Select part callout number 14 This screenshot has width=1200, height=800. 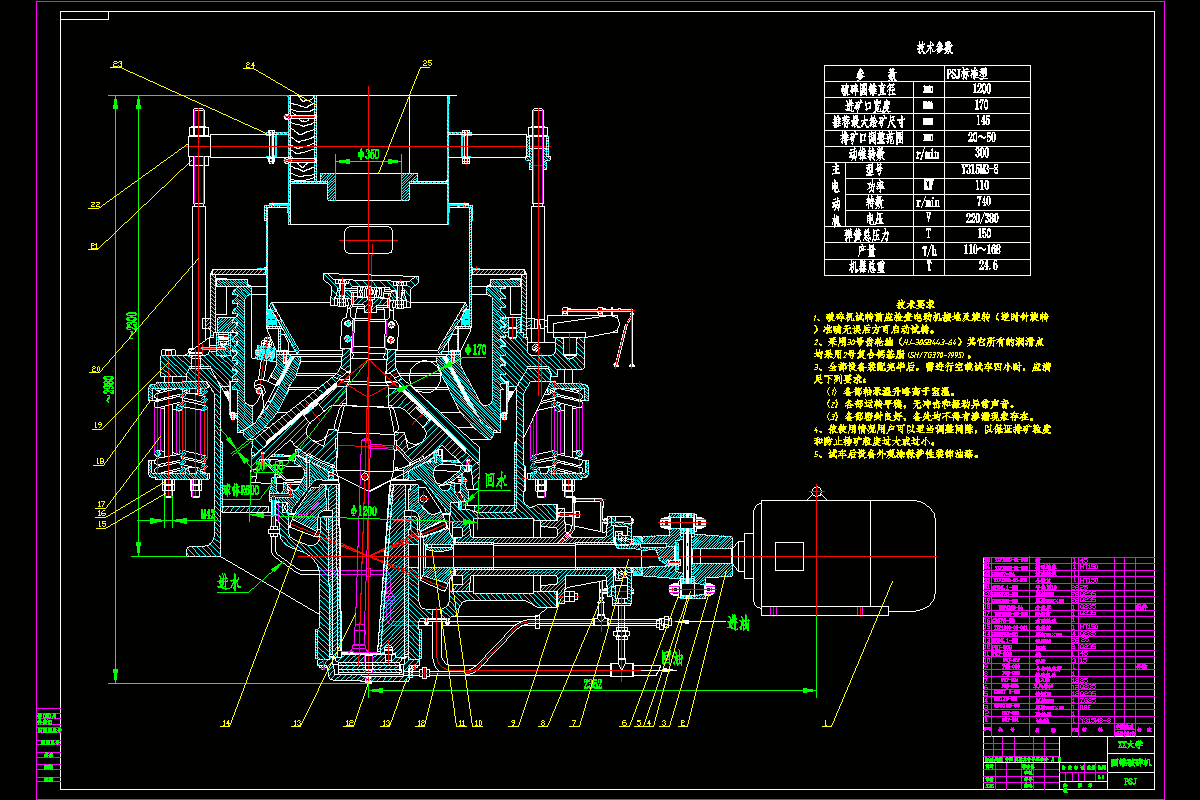[226, 722]
